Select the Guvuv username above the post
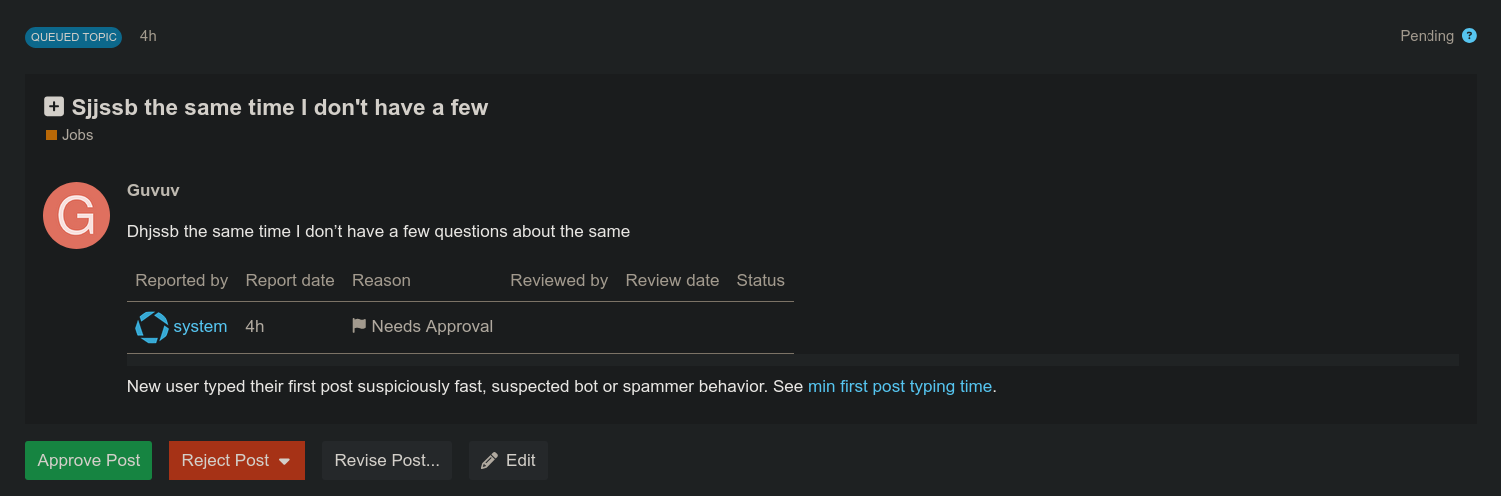Viewport: 1502px width, 496px height. 153,190
